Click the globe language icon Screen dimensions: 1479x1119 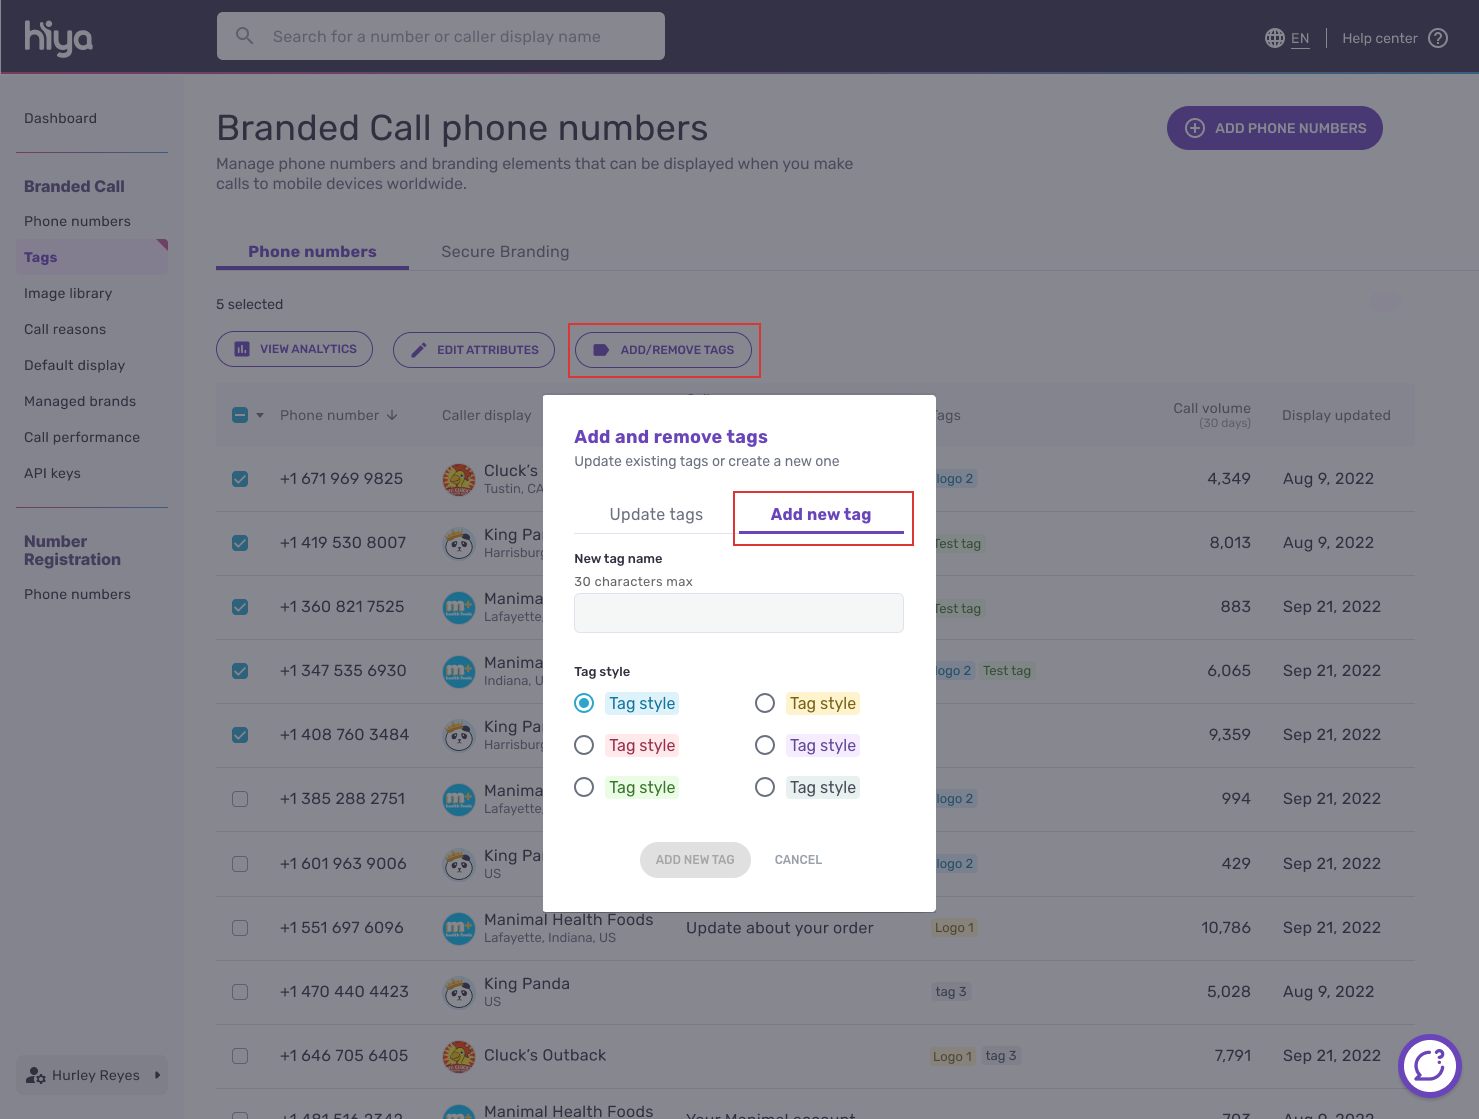point(1274,38)
